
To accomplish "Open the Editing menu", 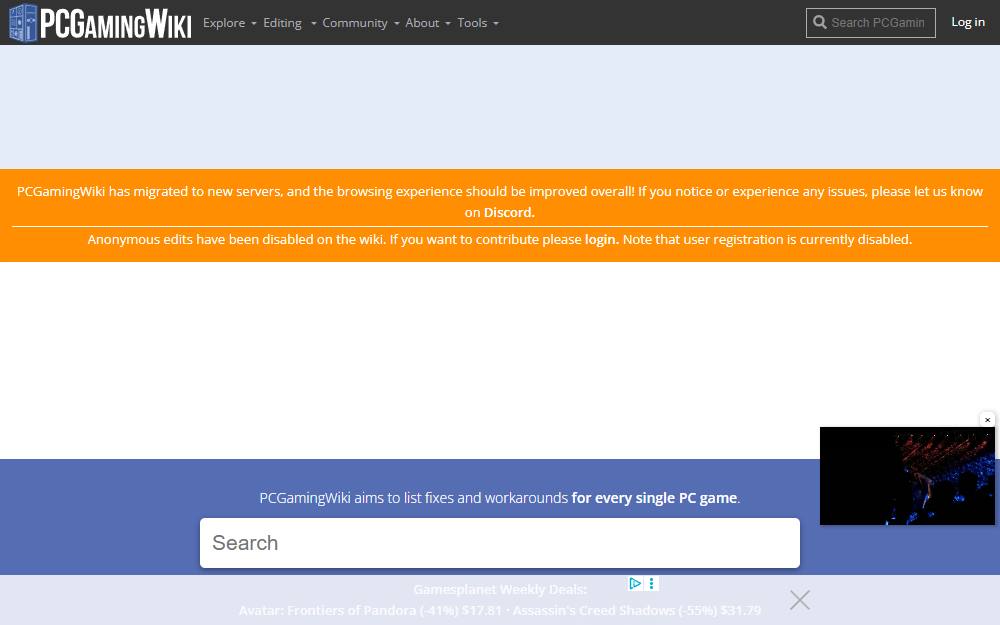I will click(x=290, y=23).
